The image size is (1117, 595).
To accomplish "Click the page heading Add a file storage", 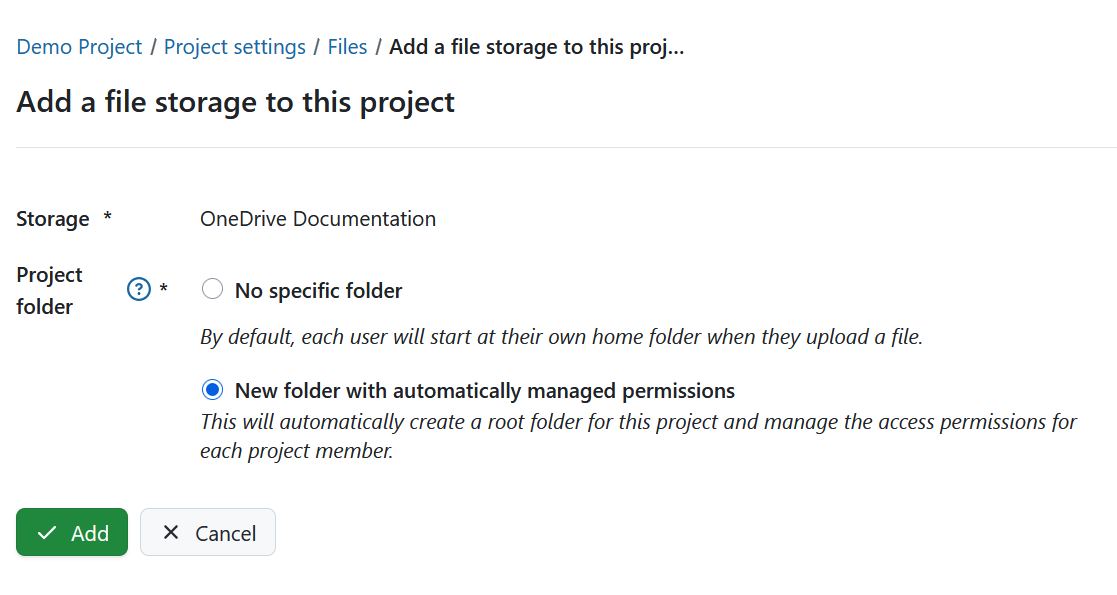I will [234, 101].
